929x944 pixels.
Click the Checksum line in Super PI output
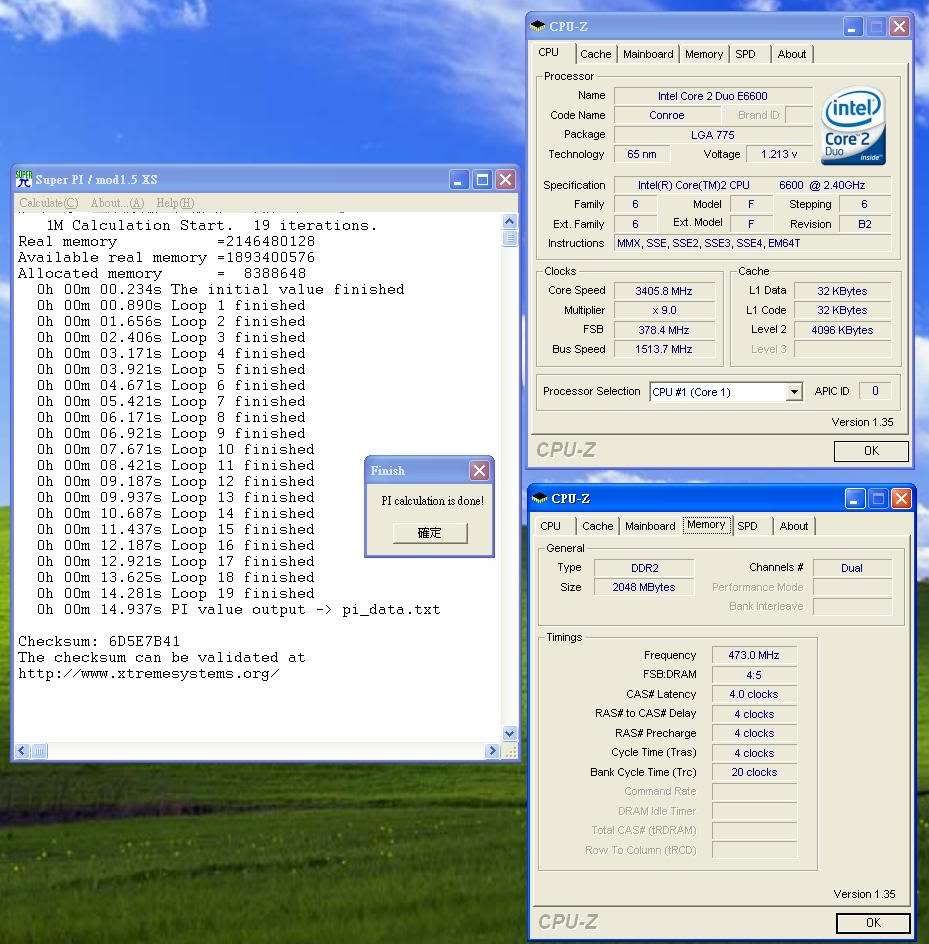(x=99, y=641)
